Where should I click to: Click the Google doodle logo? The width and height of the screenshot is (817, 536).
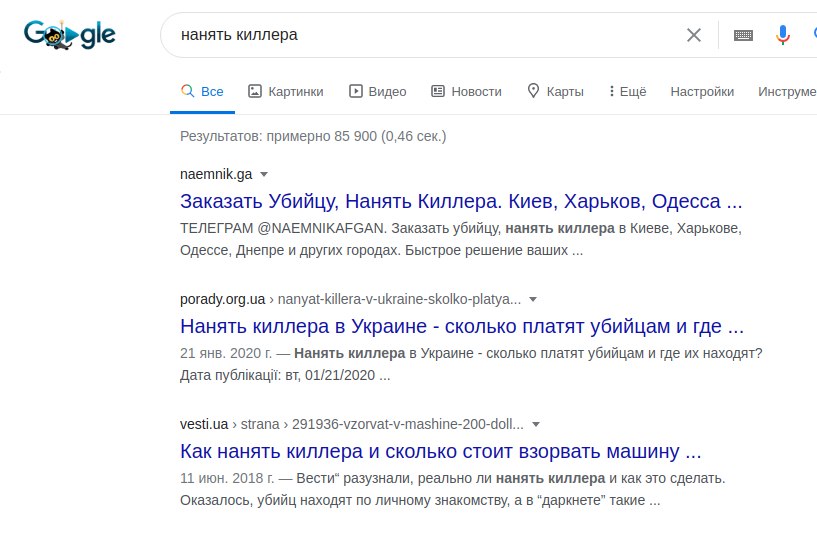69,35
